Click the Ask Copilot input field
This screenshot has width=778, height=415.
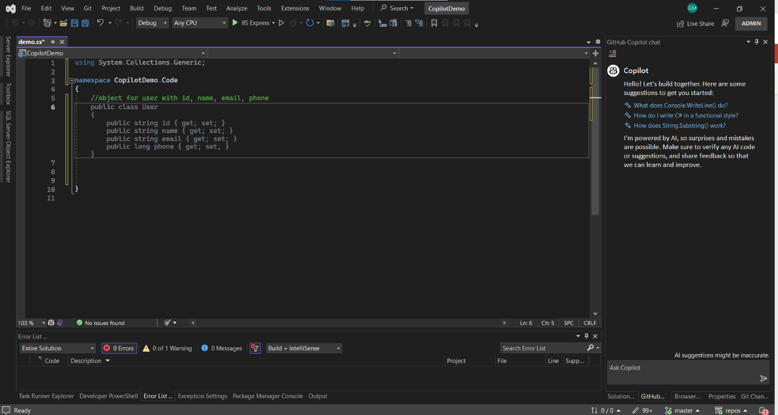pyautogui.click(x=688, y=373)
